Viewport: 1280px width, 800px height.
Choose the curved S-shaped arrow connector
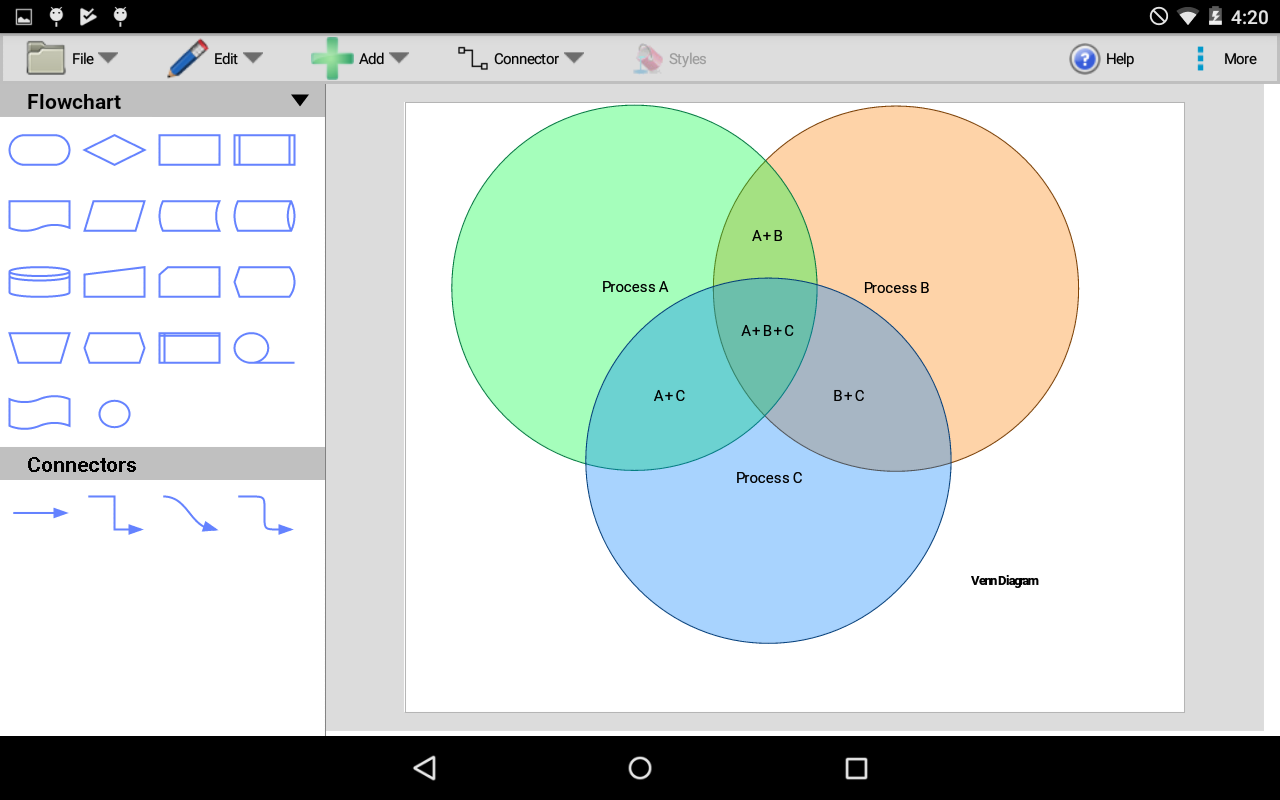(x=190, y=514)
